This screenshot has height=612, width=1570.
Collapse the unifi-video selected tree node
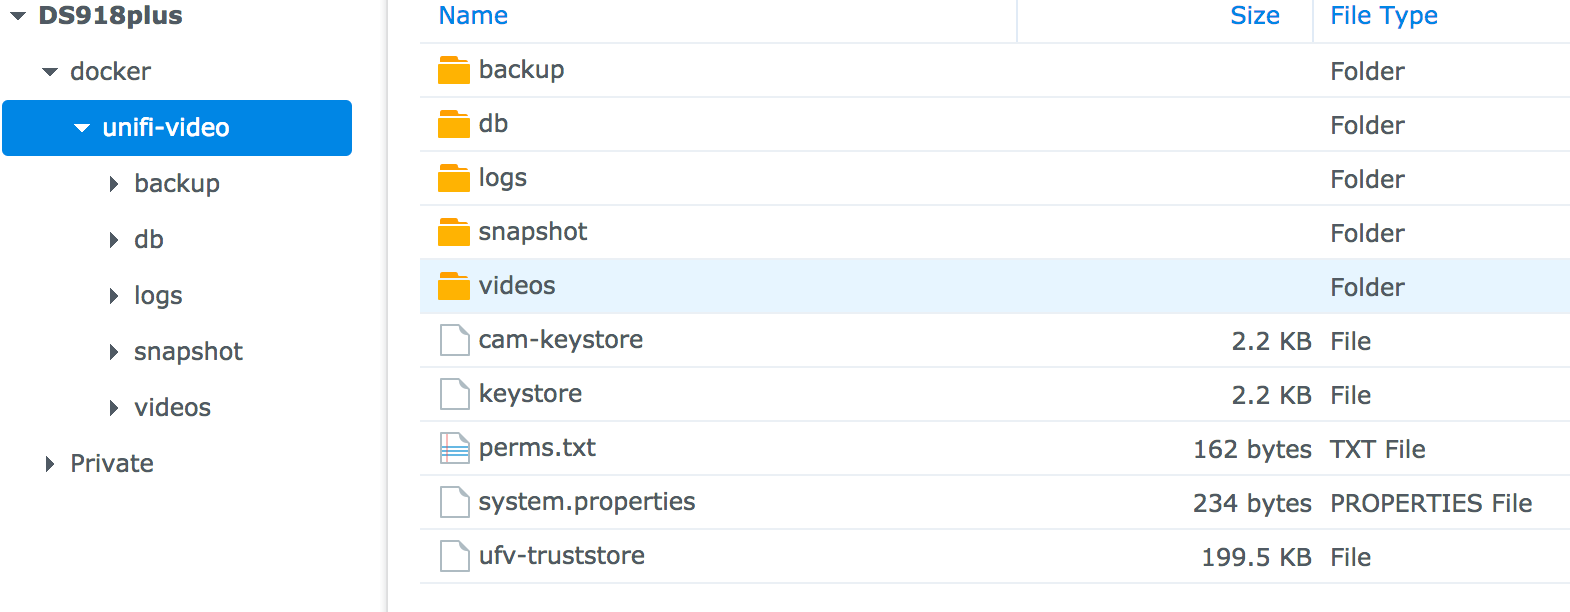82,128
